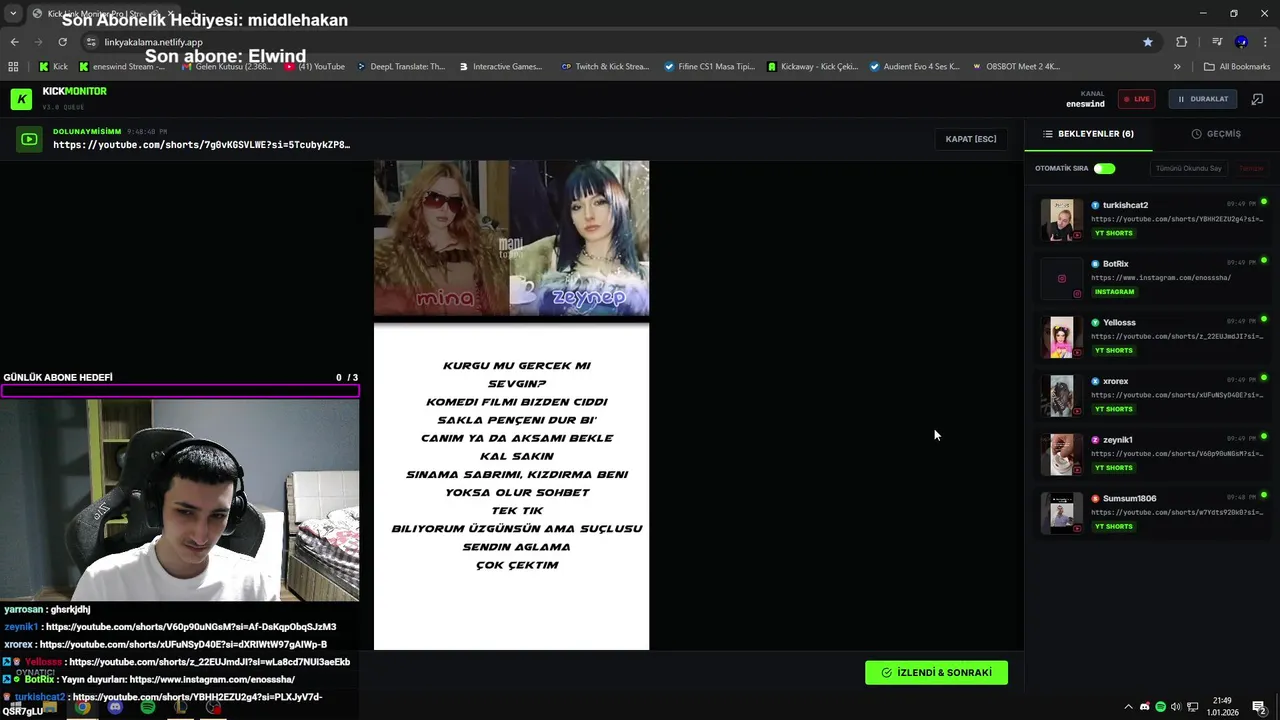This screenshot has height=720, width=1280.
Task: Open the Chrome profile avatar icon
Action: point(1241,42)
